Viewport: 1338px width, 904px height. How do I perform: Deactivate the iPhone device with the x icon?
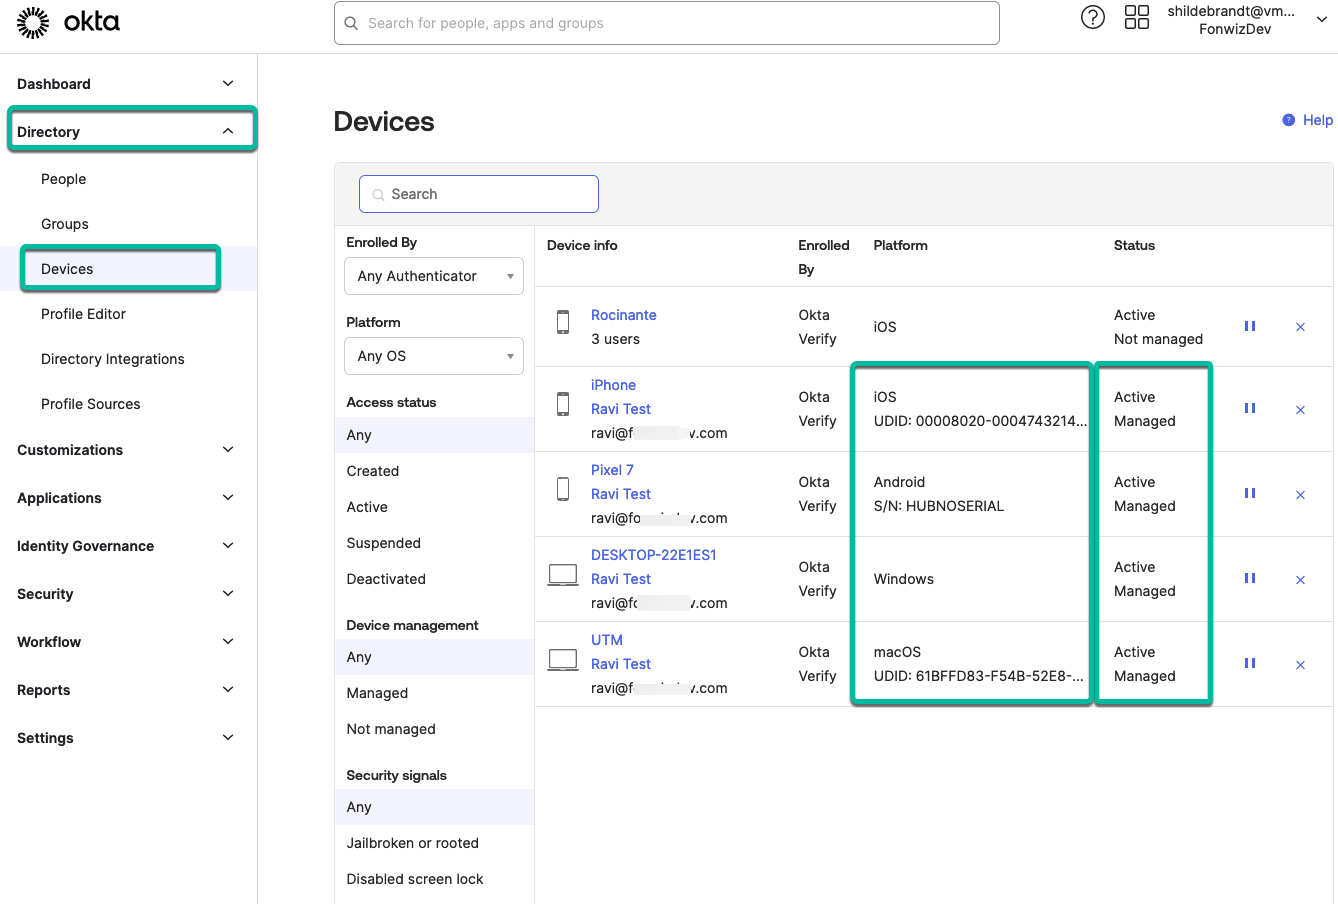tap(1300, 409)
